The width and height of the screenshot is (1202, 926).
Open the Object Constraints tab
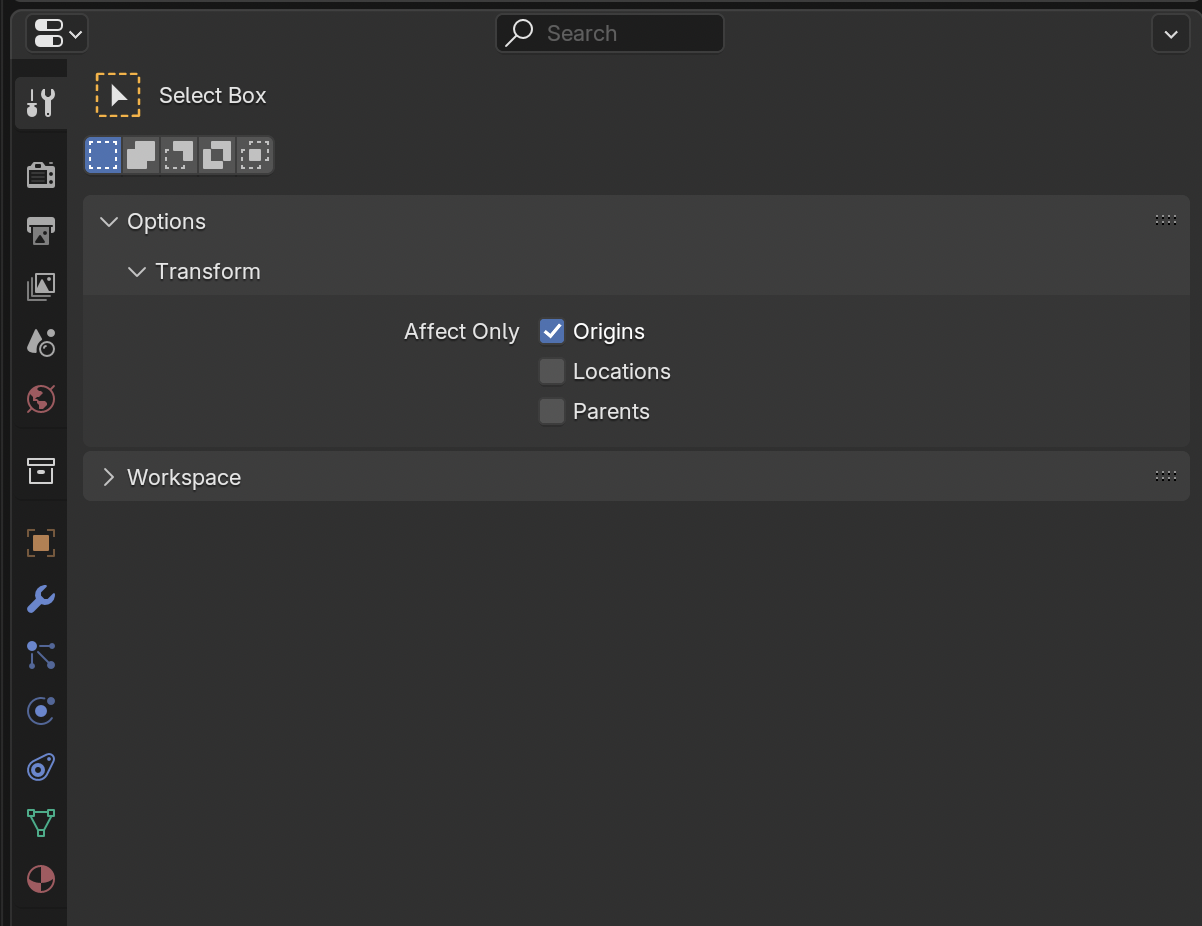41,767
